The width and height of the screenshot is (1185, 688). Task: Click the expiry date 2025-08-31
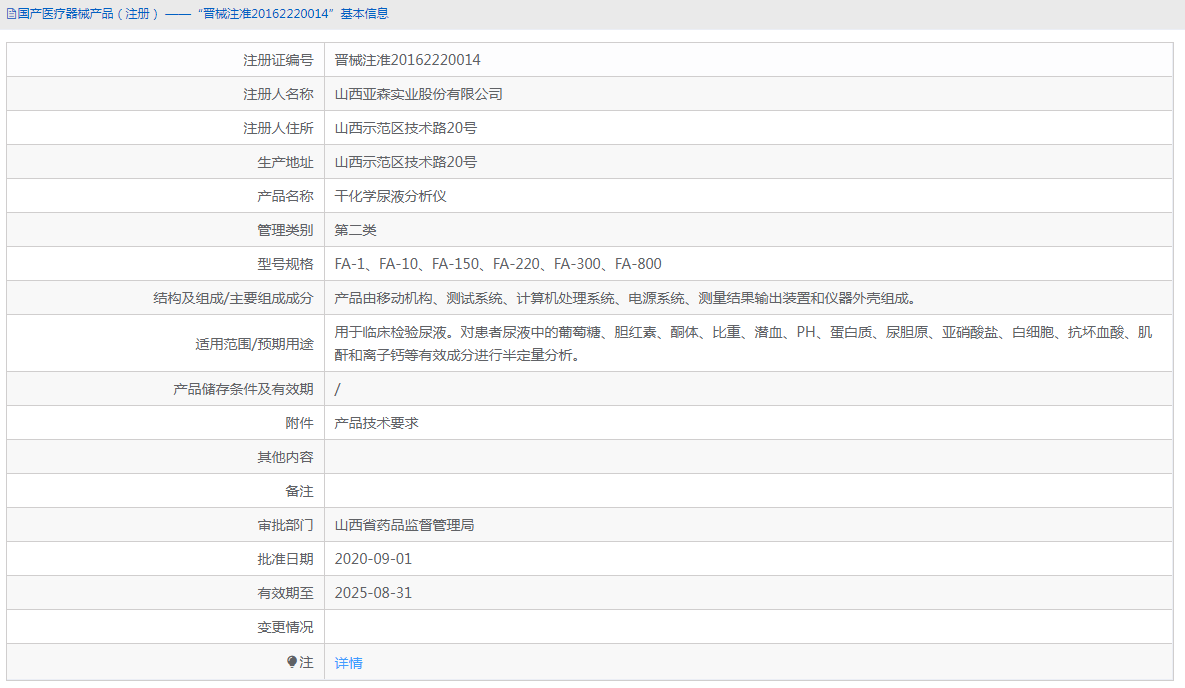374,592
